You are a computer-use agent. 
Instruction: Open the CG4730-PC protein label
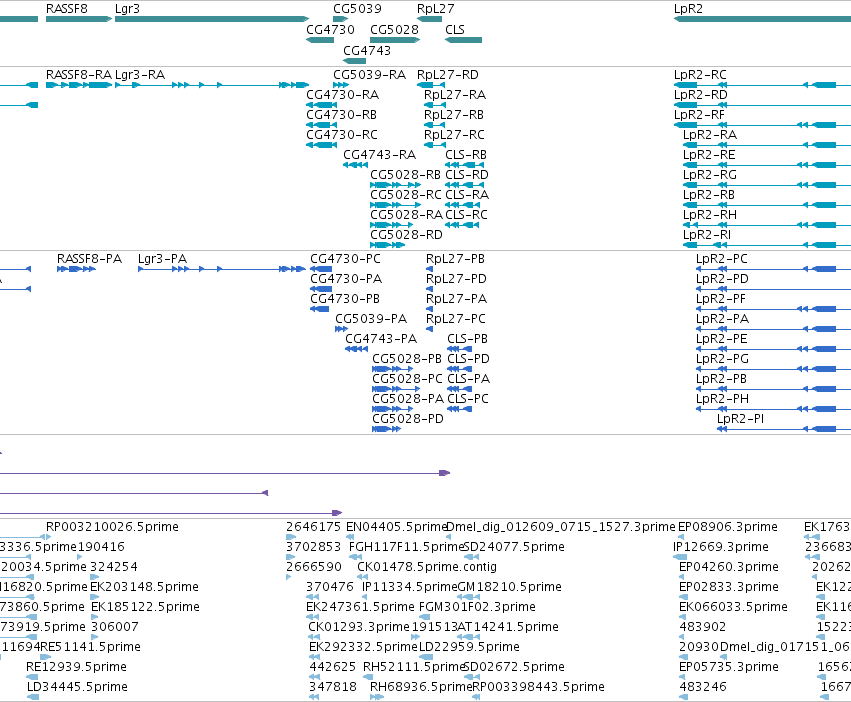345,258
